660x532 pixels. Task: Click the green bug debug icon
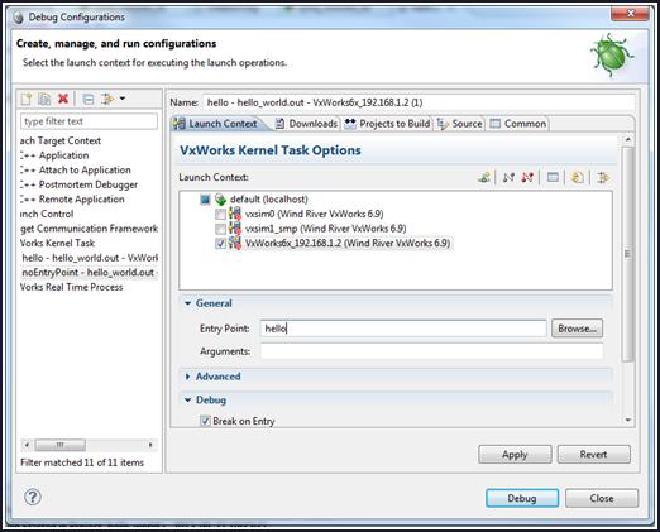click(611, 56)
